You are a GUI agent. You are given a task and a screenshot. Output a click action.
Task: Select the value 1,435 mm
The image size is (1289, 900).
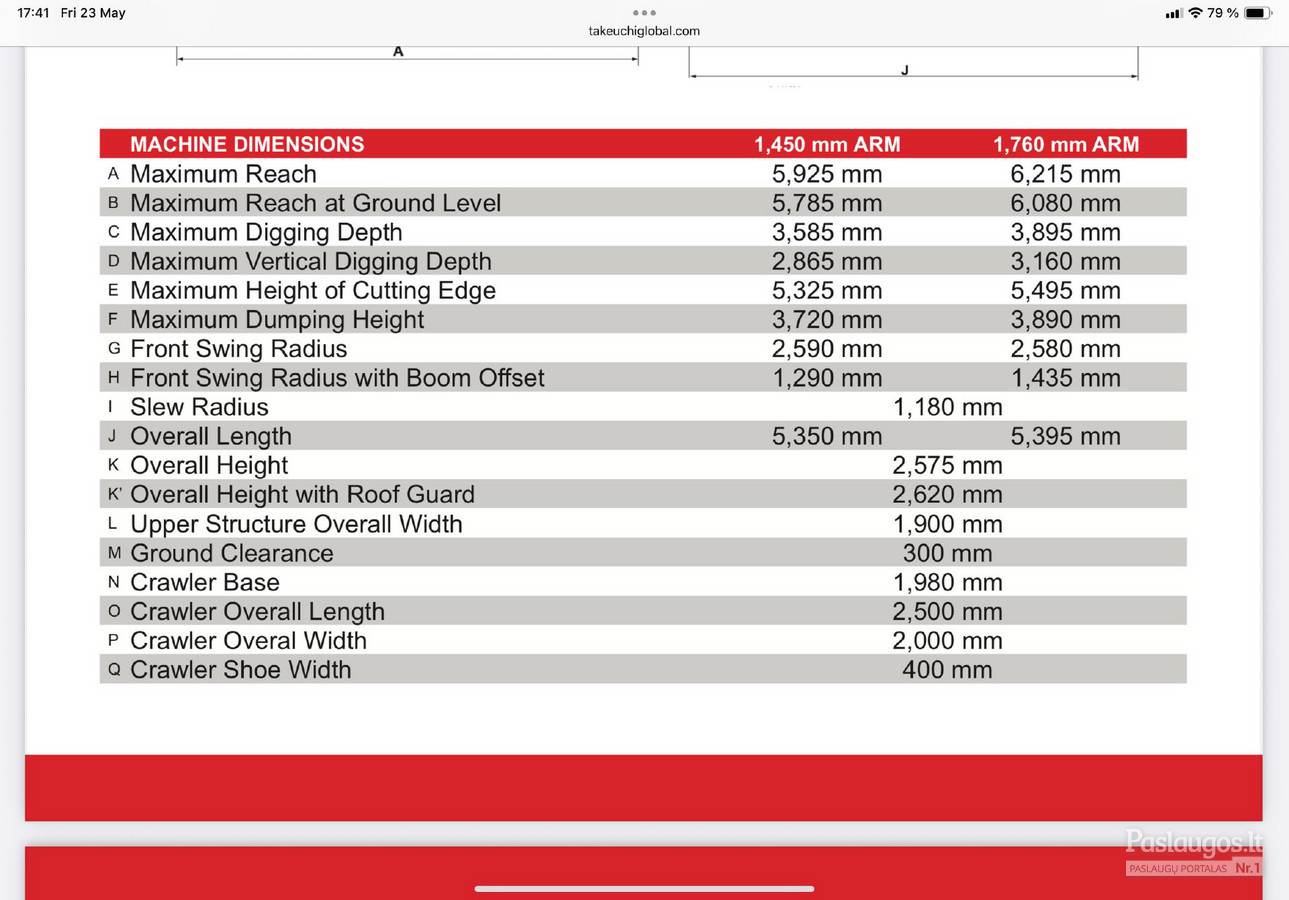tap(1066, 378)
